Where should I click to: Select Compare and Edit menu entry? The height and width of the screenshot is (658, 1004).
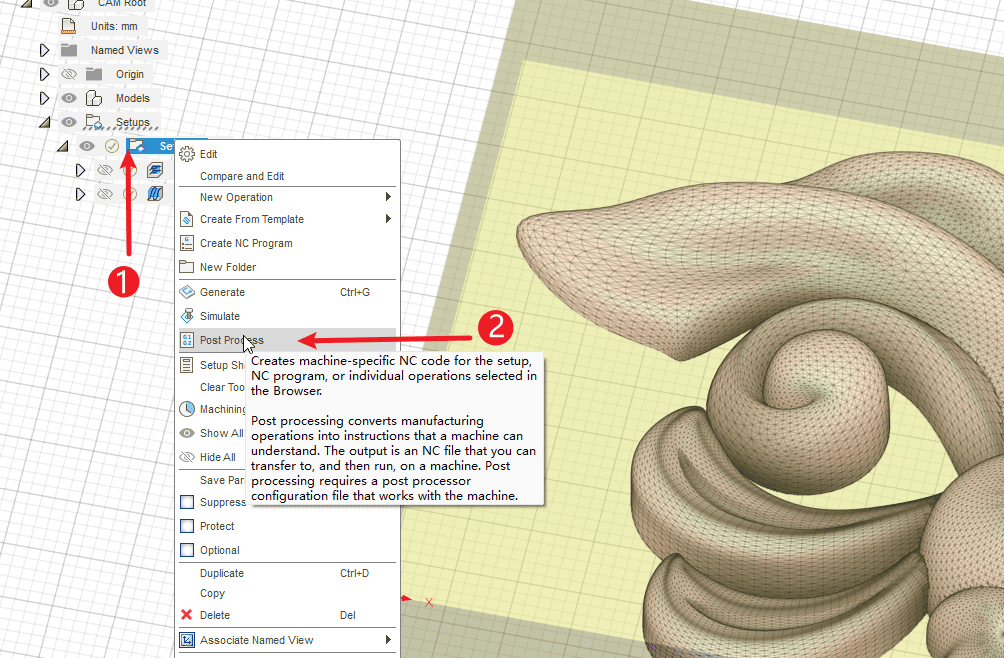click(x=242, y=176)
